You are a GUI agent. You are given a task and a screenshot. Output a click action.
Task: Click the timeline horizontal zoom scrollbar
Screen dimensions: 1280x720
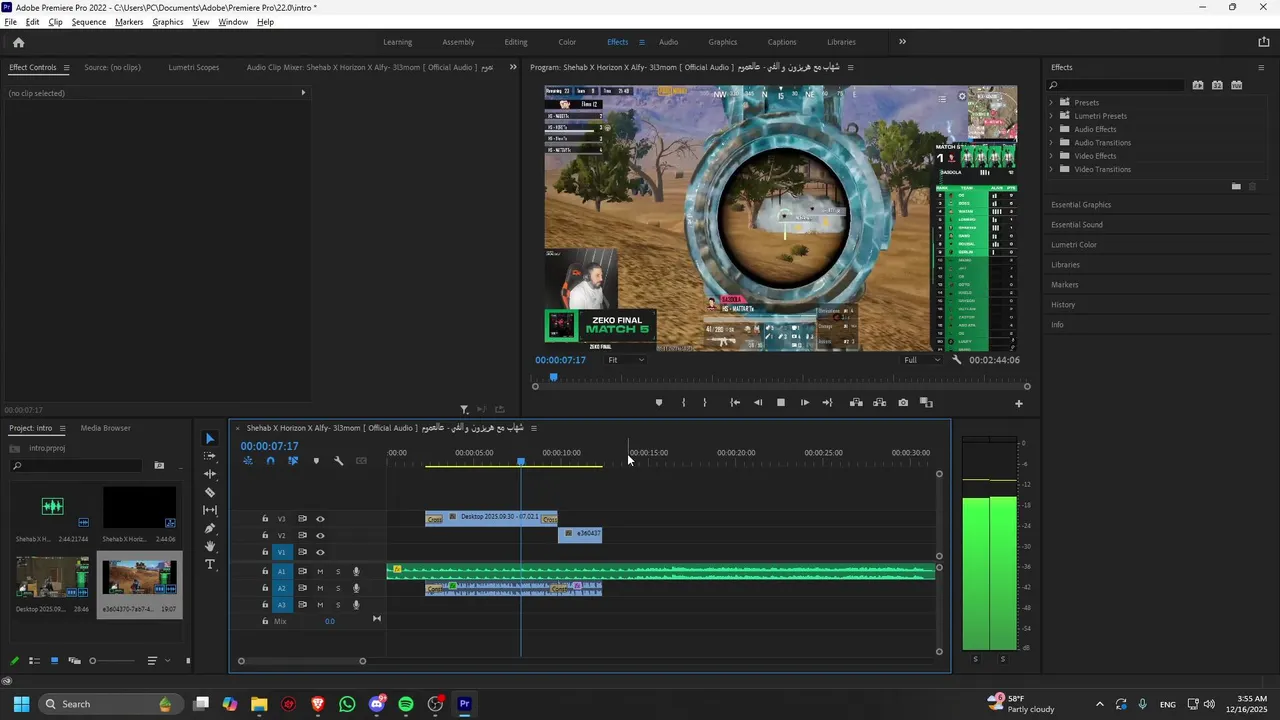(x=301, y=661)
